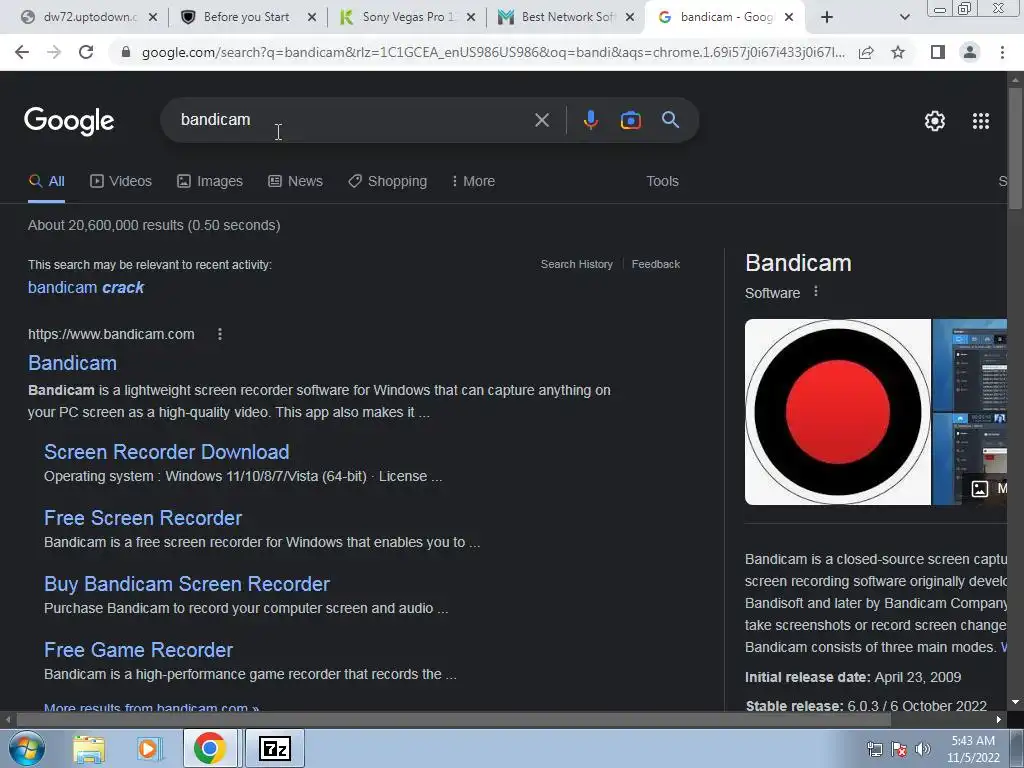1024x768 pixels.
Task: Expand the More search filters menu
Action: coord(473,182)
